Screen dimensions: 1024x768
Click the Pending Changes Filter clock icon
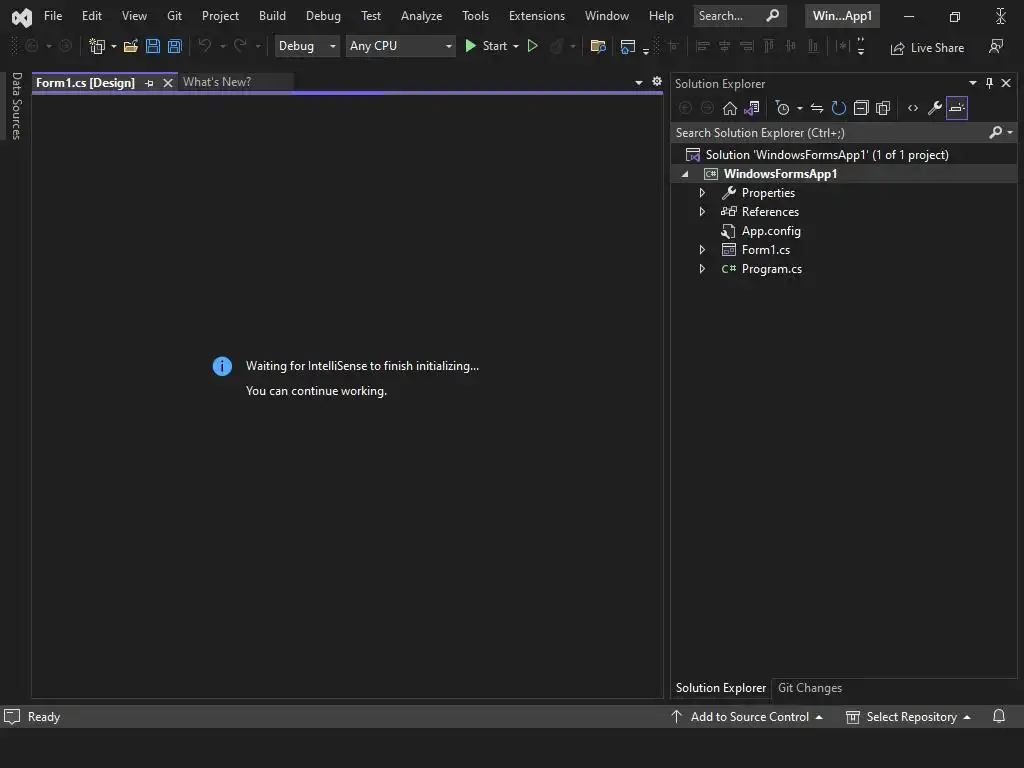coord(782,108)
